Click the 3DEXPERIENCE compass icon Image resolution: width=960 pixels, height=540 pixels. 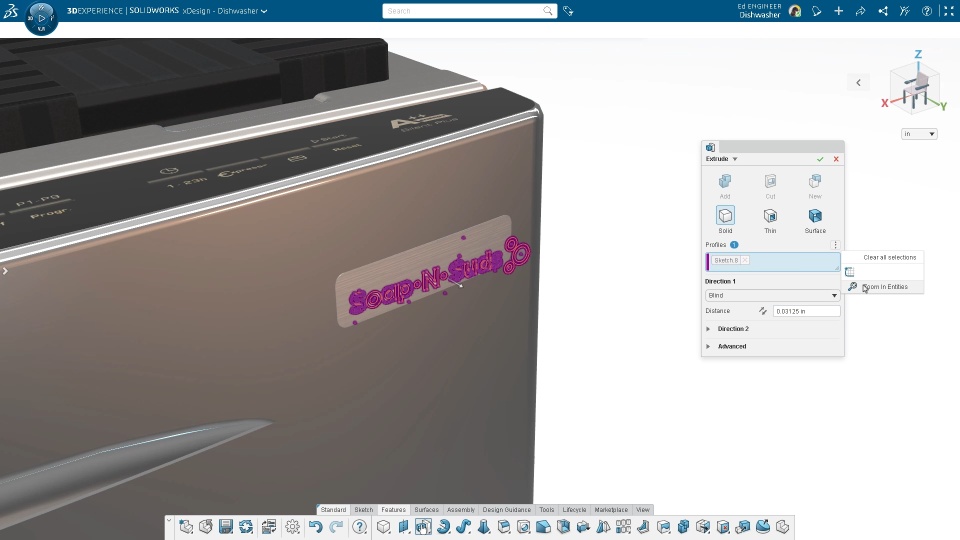42,18
